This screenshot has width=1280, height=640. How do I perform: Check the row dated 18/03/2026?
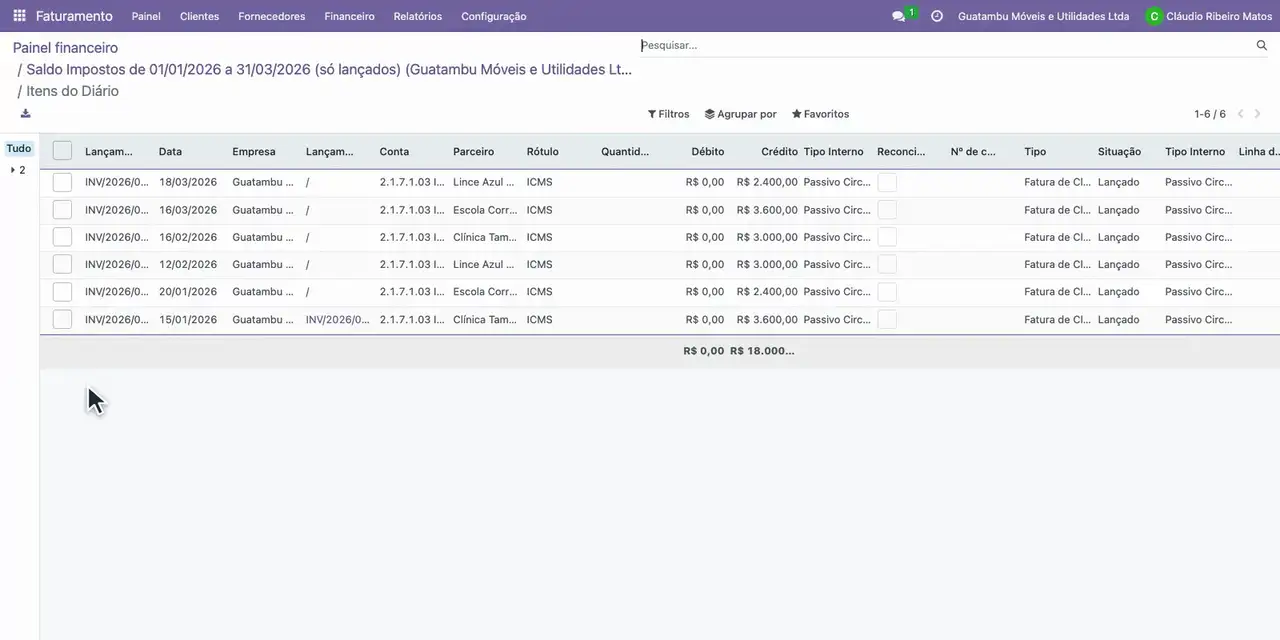(x=62, y=182)
